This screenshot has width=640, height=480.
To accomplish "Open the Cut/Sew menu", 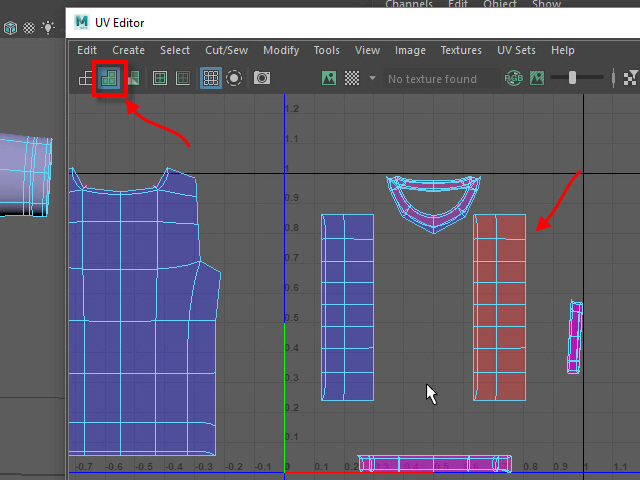I will pyautogui.click(x=226, y=50).
